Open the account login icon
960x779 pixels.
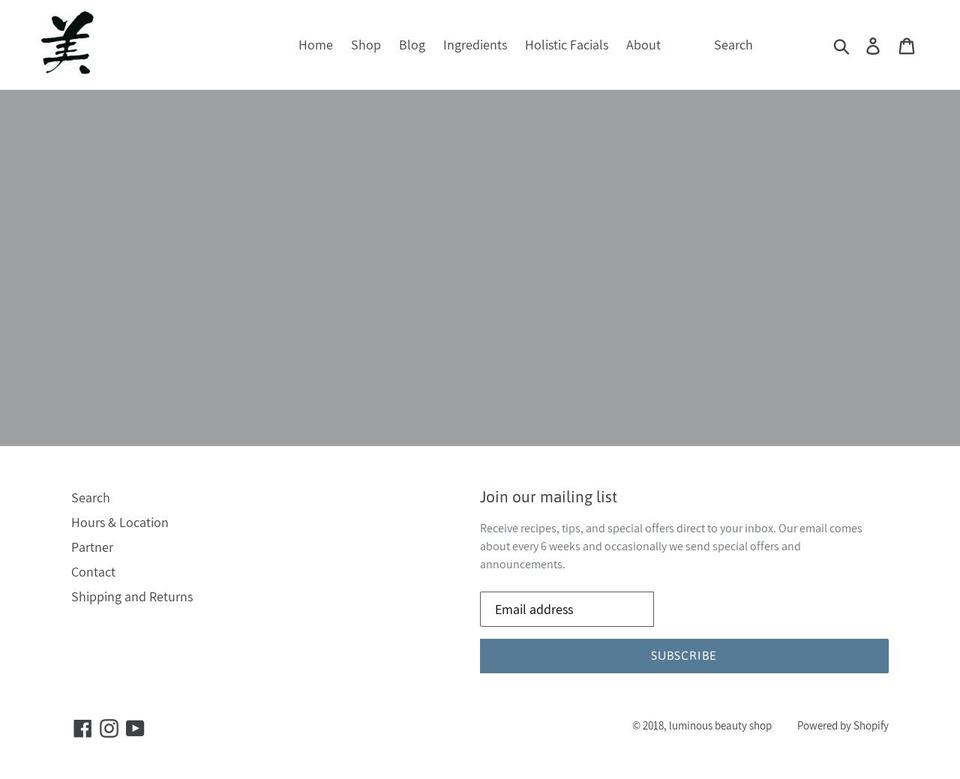coord(873,46)
